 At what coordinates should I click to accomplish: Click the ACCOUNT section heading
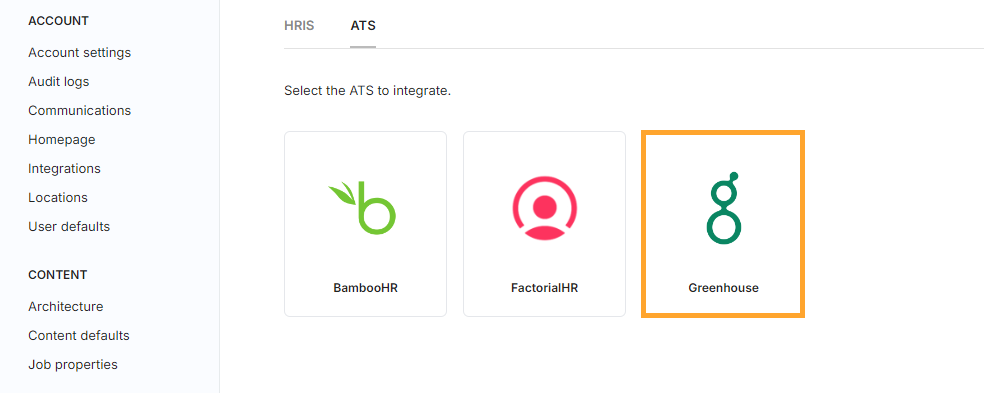pyautogui.click(x=58, y=21)
